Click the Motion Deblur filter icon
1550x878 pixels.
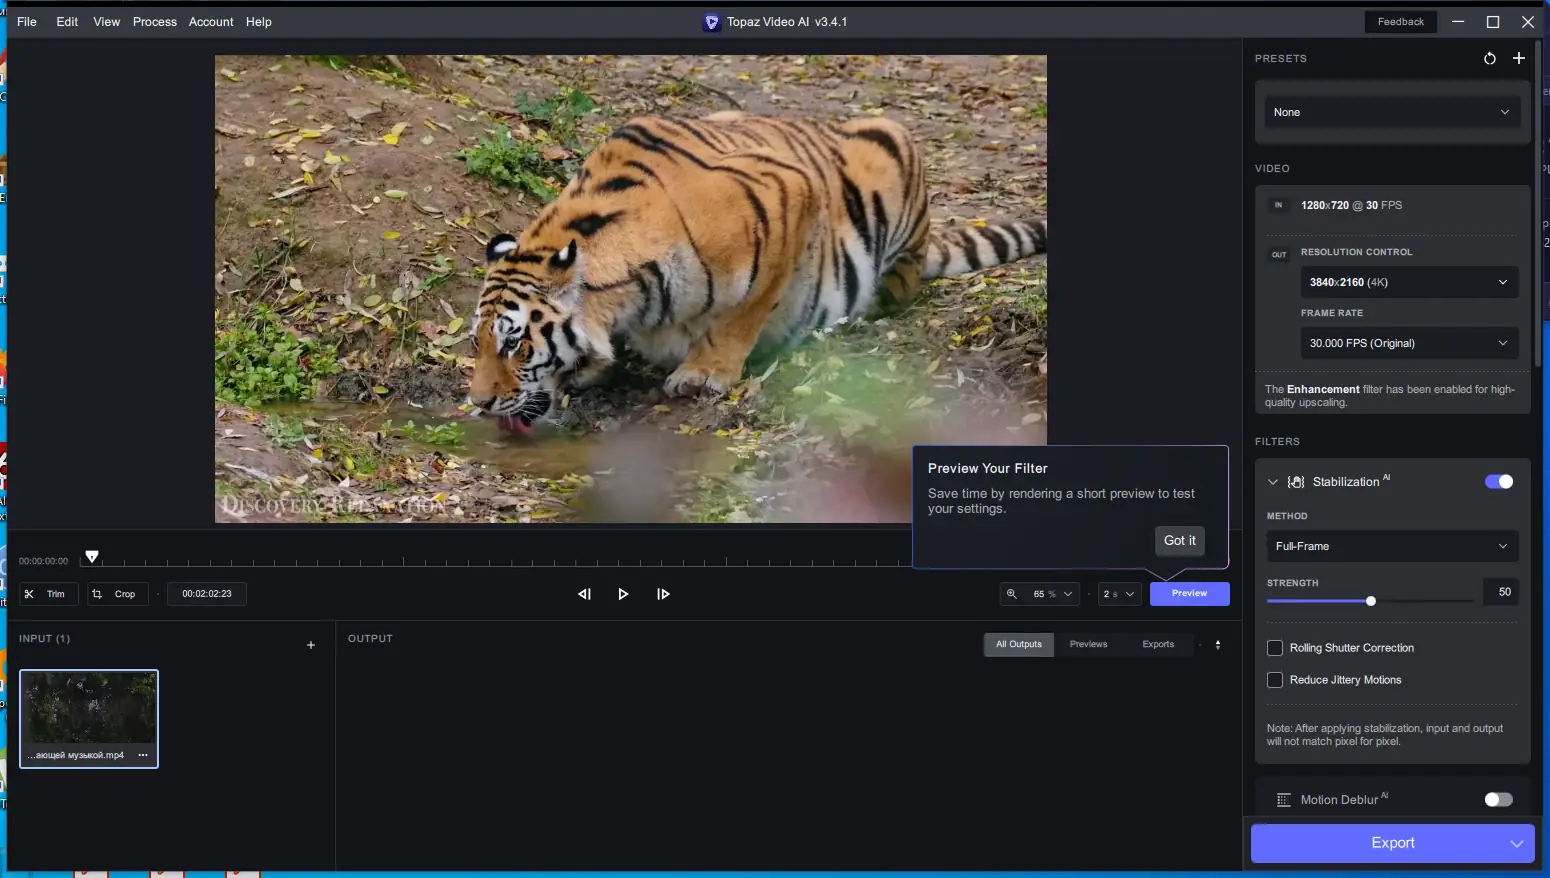1285,799
